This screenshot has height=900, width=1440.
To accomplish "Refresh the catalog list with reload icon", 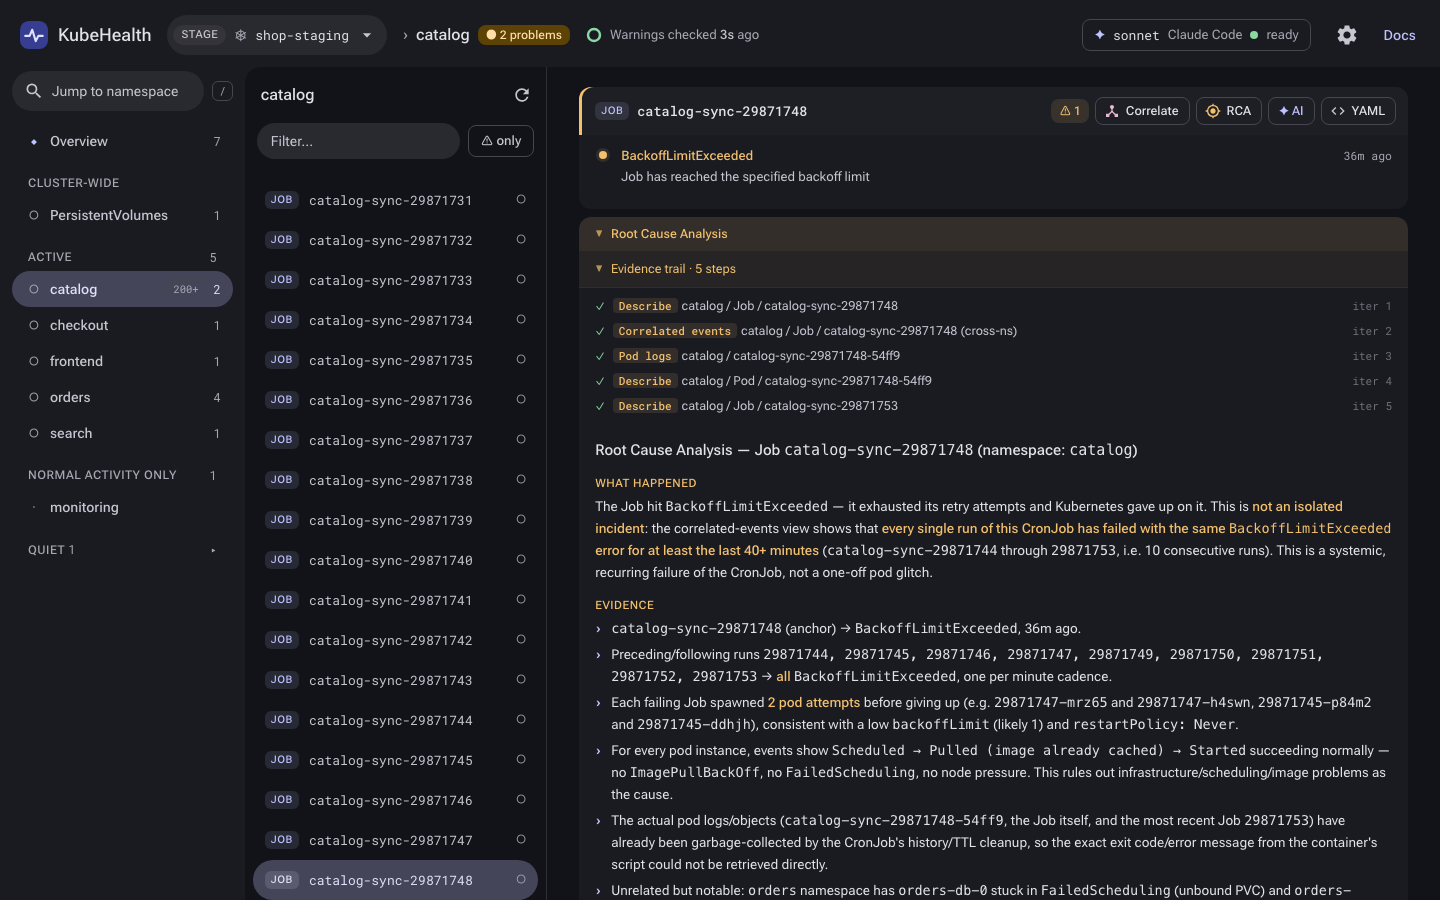I will click(522, 95).
